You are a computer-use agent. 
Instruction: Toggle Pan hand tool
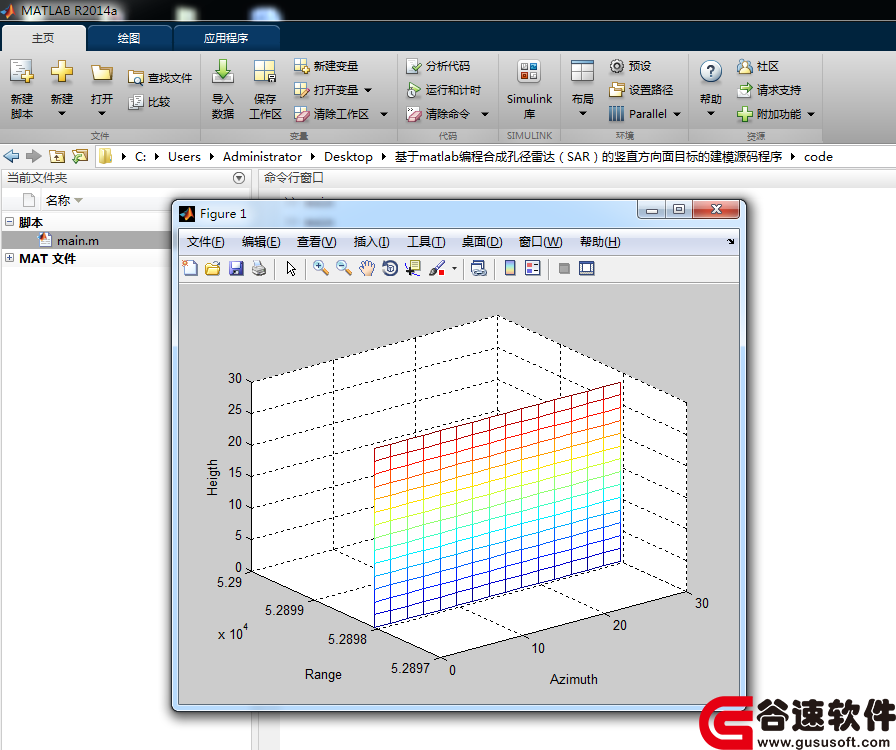(367, 268)
